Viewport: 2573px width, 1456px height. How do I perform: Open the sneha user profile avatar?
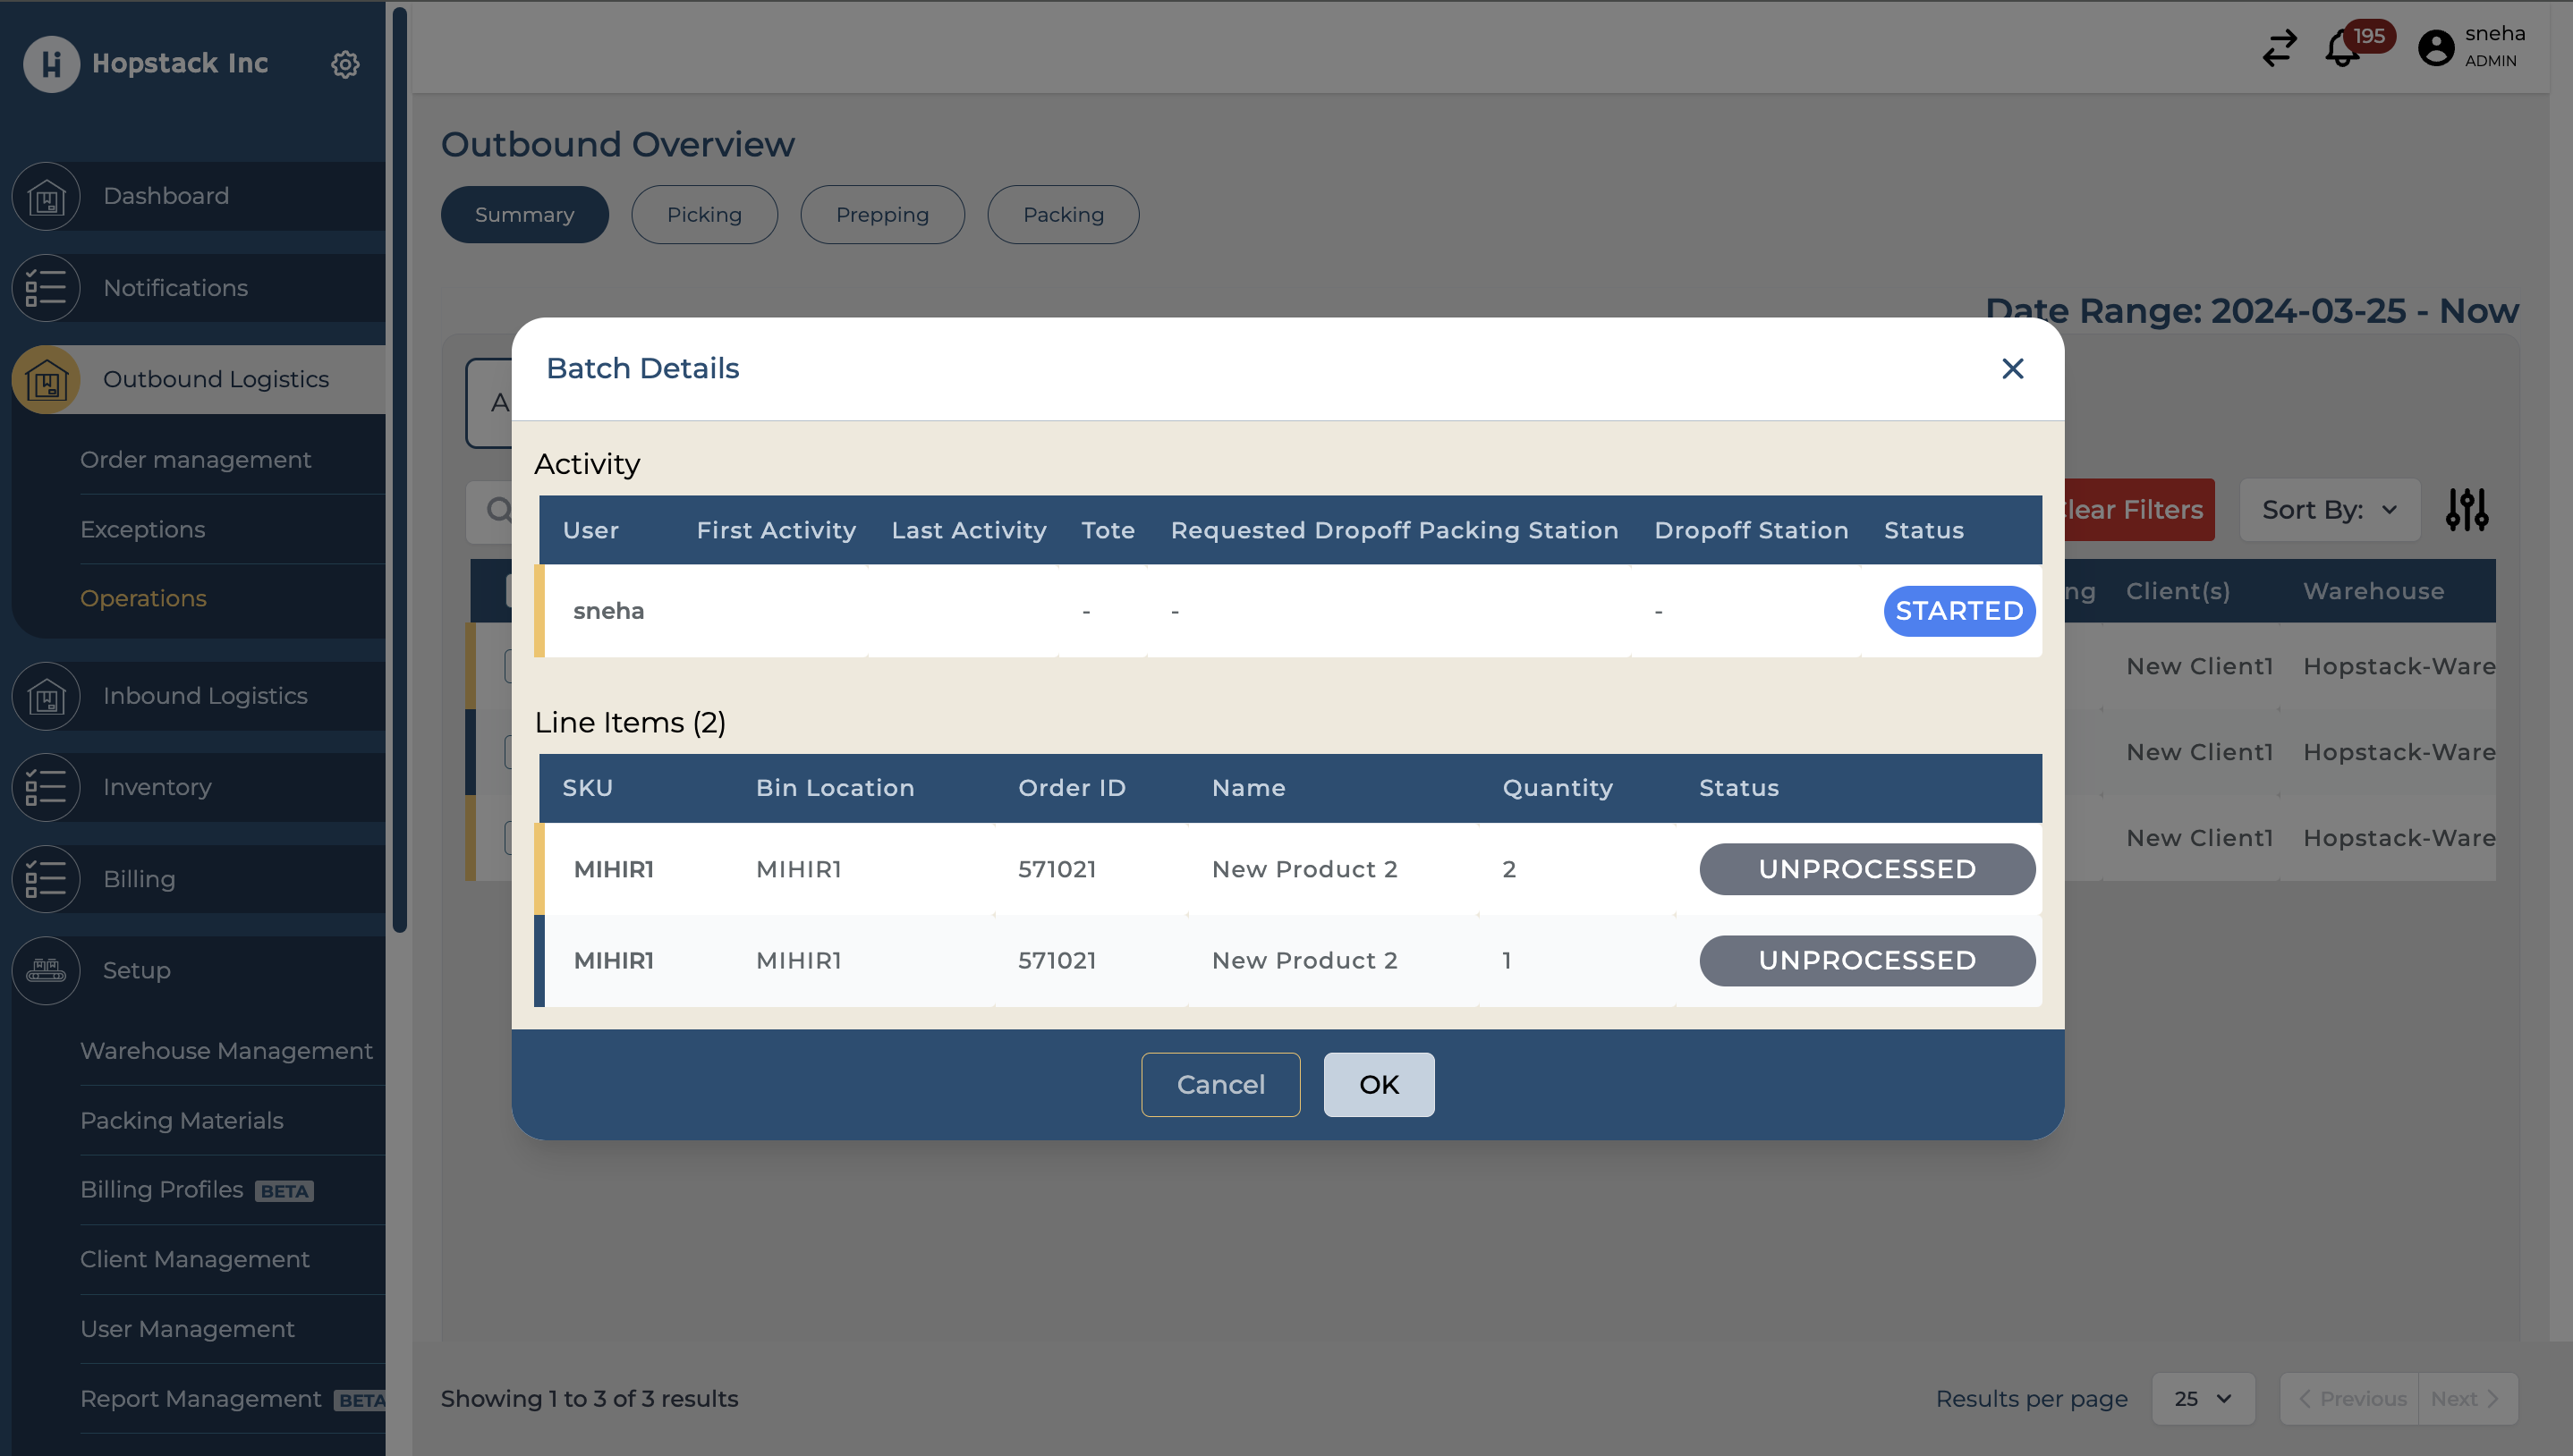tap(2435, 48)
